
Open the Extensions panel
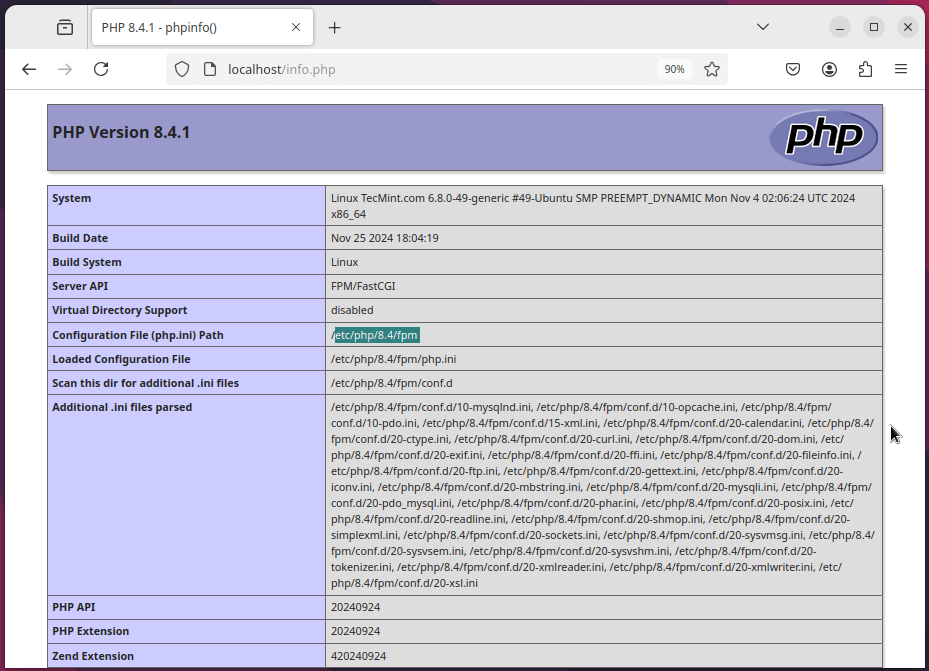(x=865, y=69)
